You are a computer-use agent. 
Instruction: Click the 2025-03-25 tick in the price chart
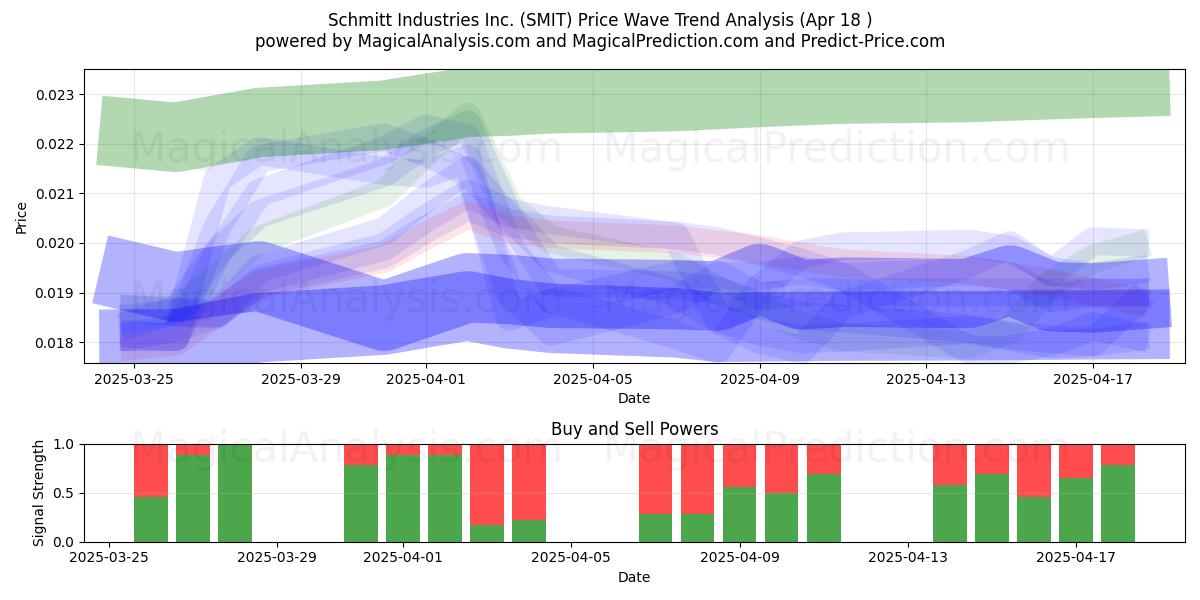(x=134, y=379)
